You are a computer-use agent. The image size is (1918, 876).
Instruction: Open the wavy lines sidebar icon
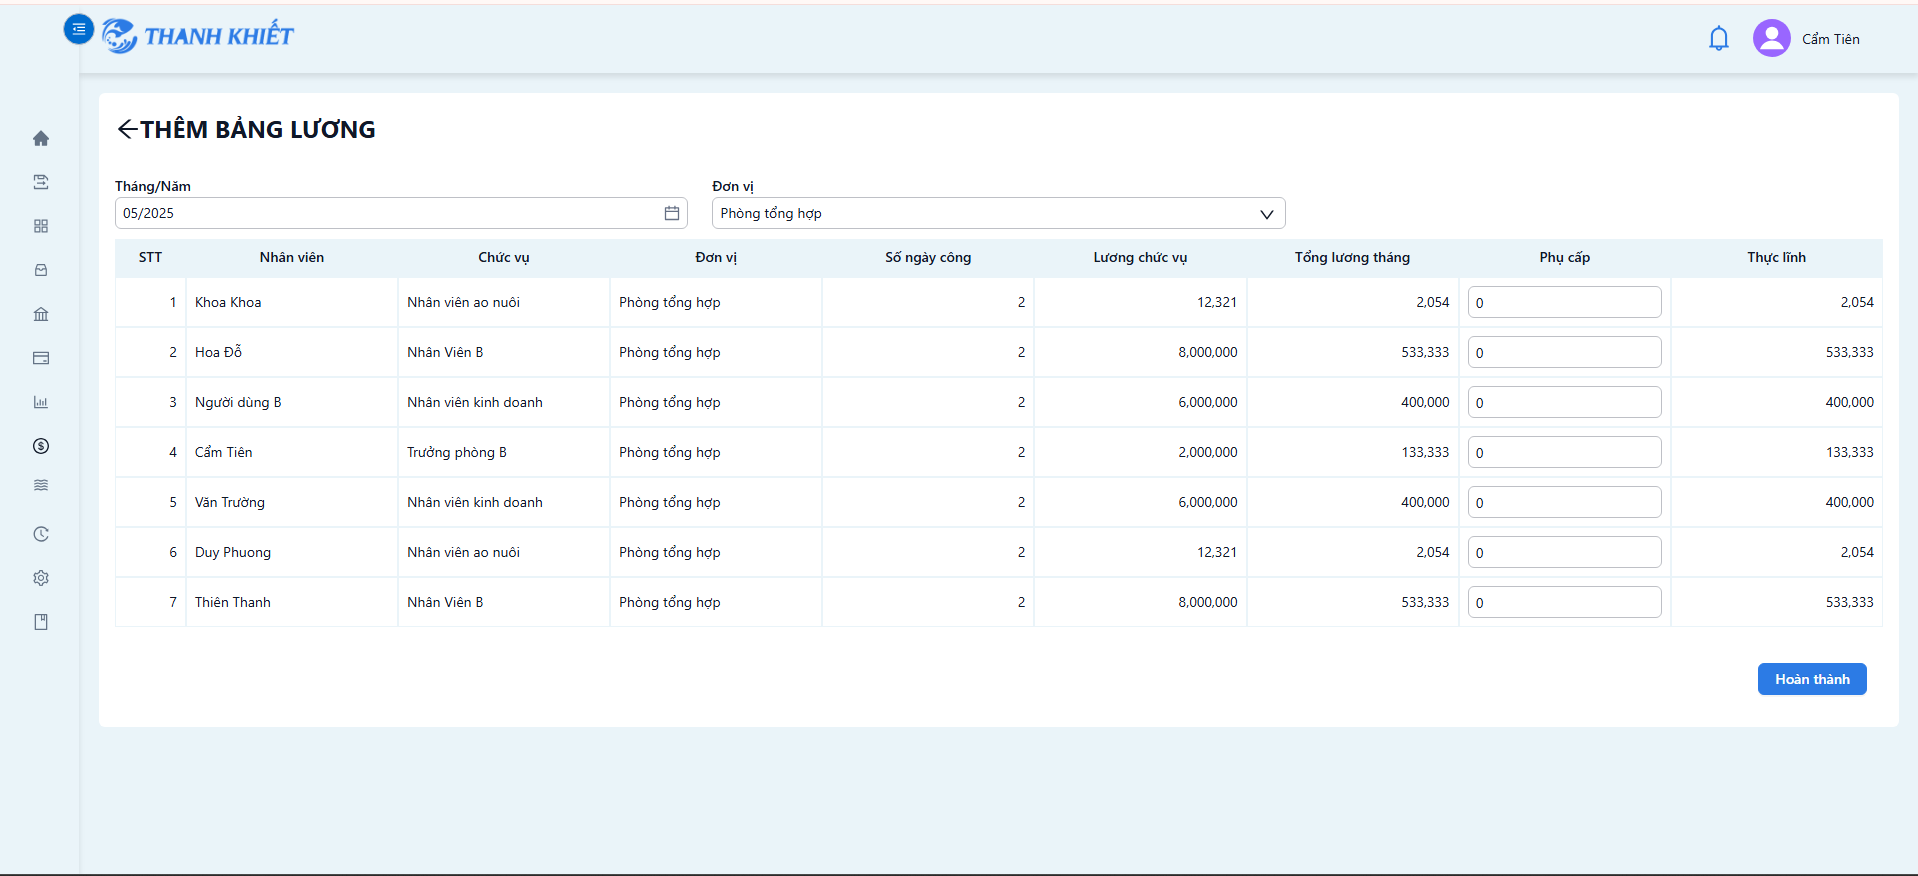click(x=41, y=485)
